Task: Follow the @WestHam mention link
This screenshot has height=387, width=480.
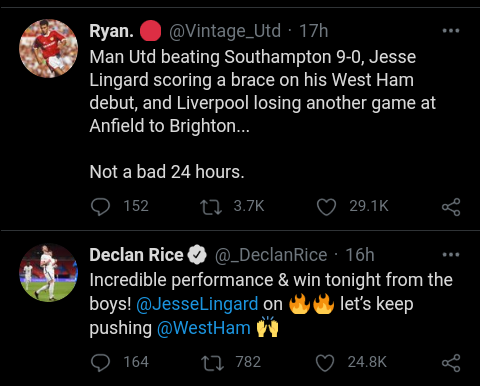Action: [x=204, y=328]
